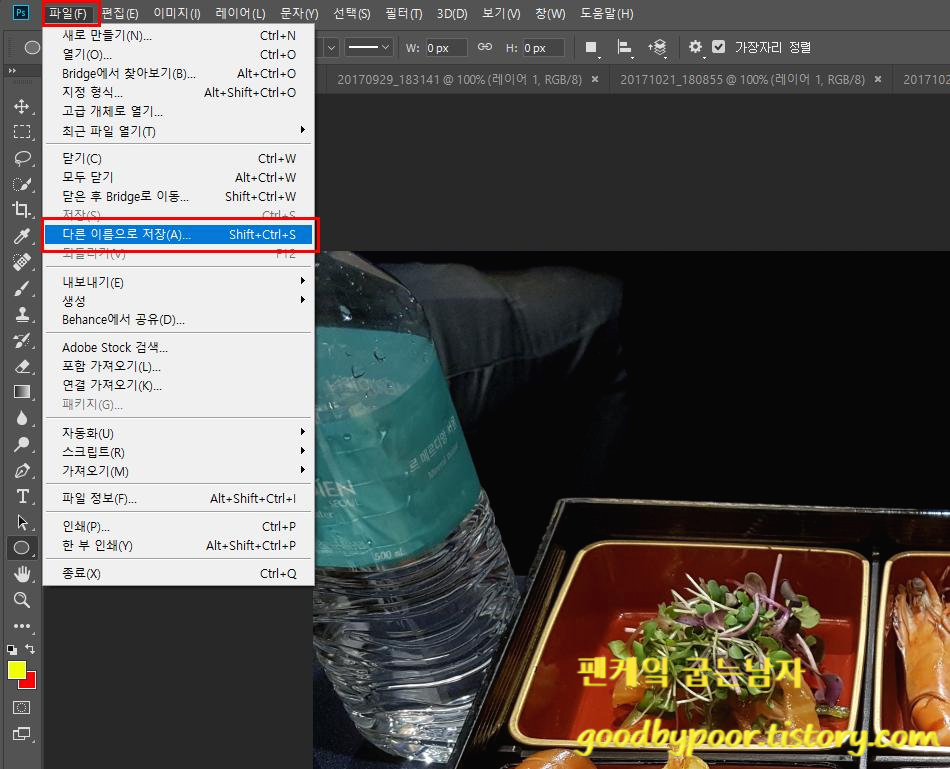
Task: Select the Rectangular Marquee tool
Action: (x=22, y=132)
